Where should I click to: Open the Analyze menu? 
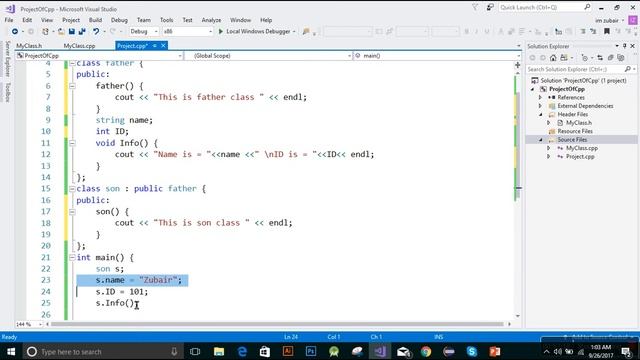211,20
